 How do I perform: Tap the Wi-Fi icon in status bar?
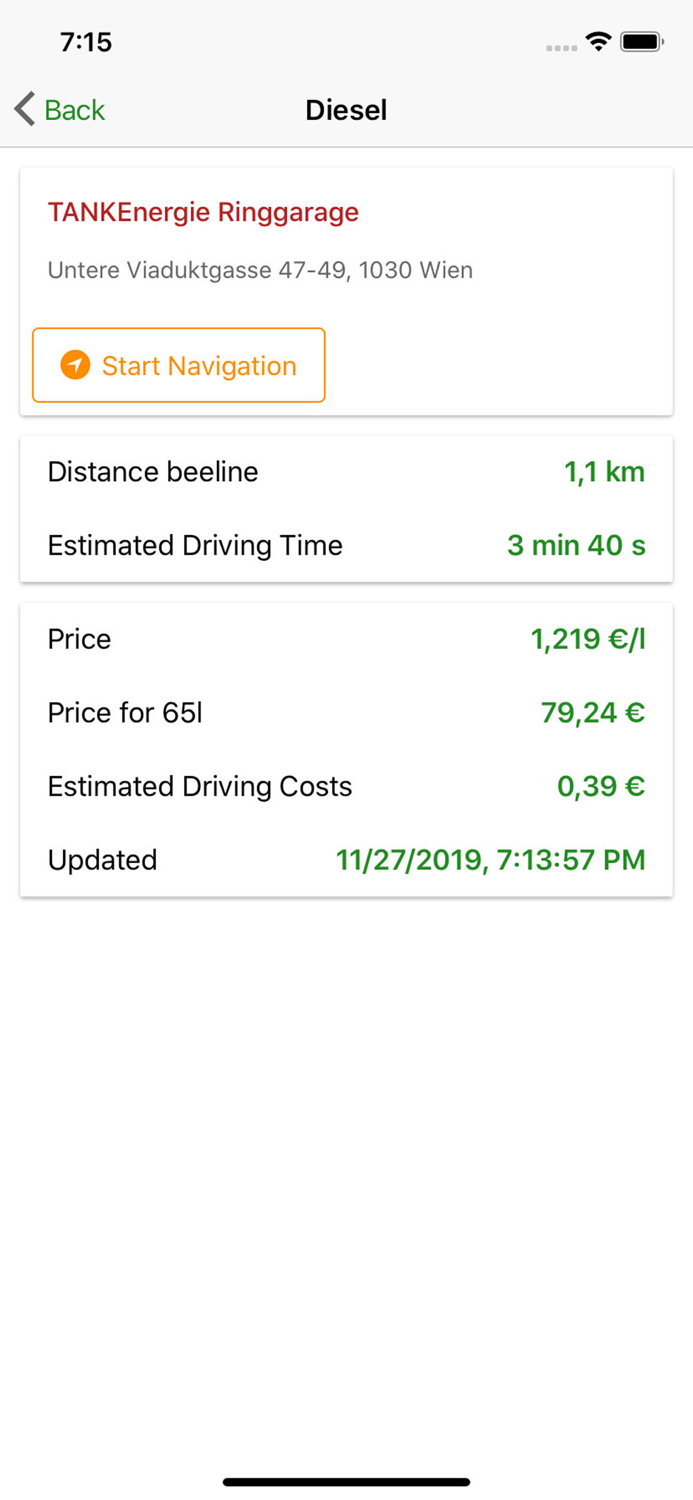(x=598, y=41)
